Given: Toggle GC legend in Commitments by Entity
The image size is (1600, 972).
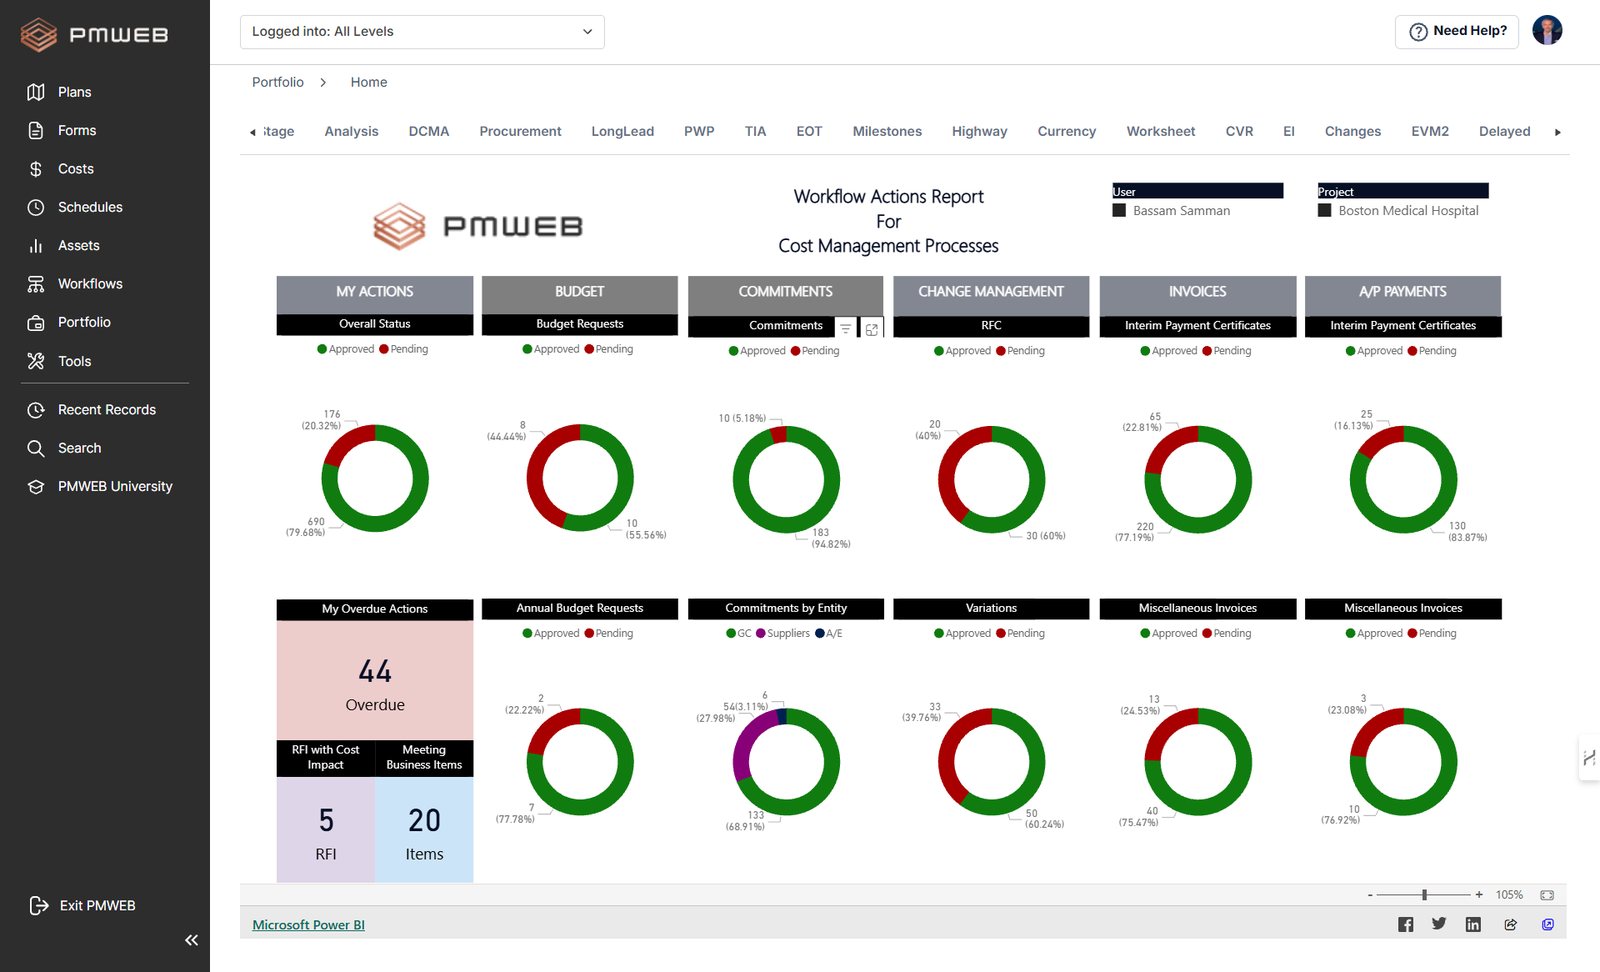Looking at the screenshot, I should click(739, 633).
